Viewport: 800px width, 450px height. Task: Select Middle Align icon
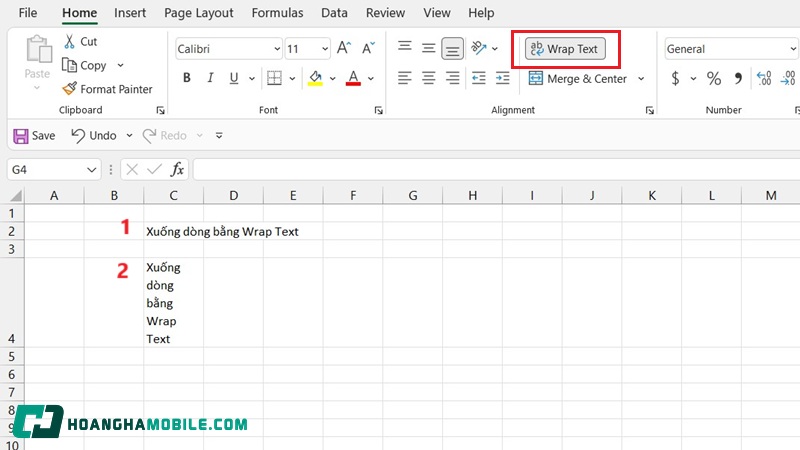coord(428,48)
